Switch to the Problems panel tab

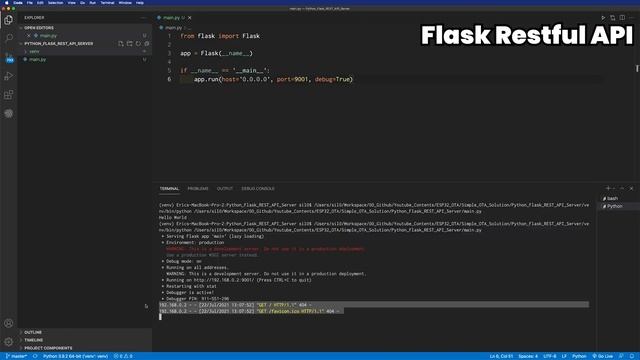198,189
